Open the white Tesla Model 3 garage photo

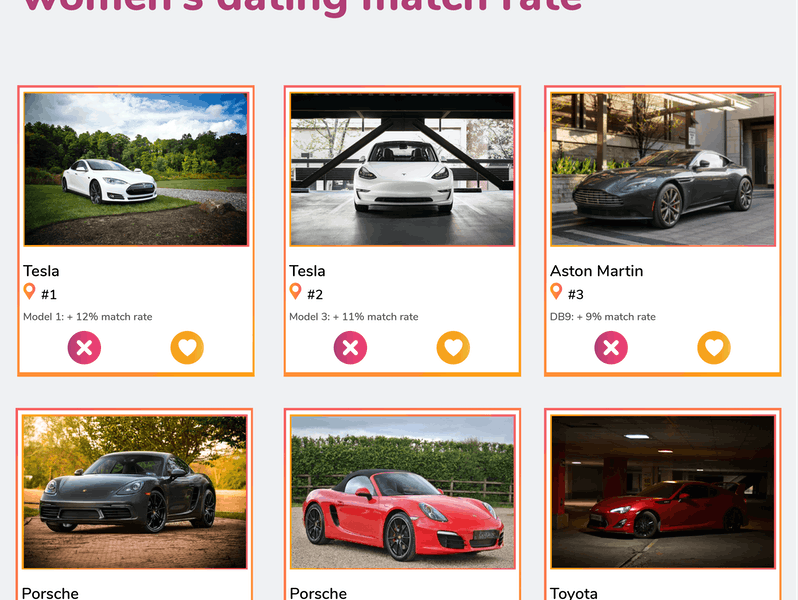pos(402,169)
